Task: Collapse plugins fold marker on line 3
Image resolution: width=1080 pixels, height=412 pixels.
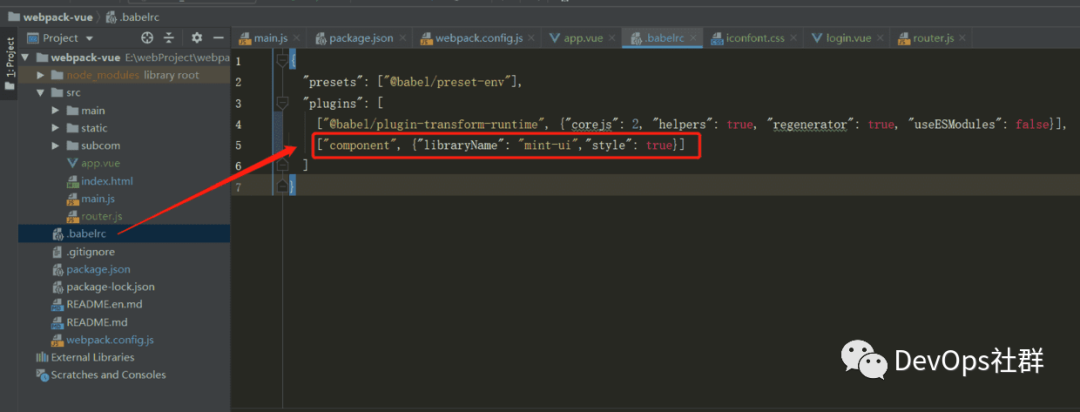Action: pos(282,103)
